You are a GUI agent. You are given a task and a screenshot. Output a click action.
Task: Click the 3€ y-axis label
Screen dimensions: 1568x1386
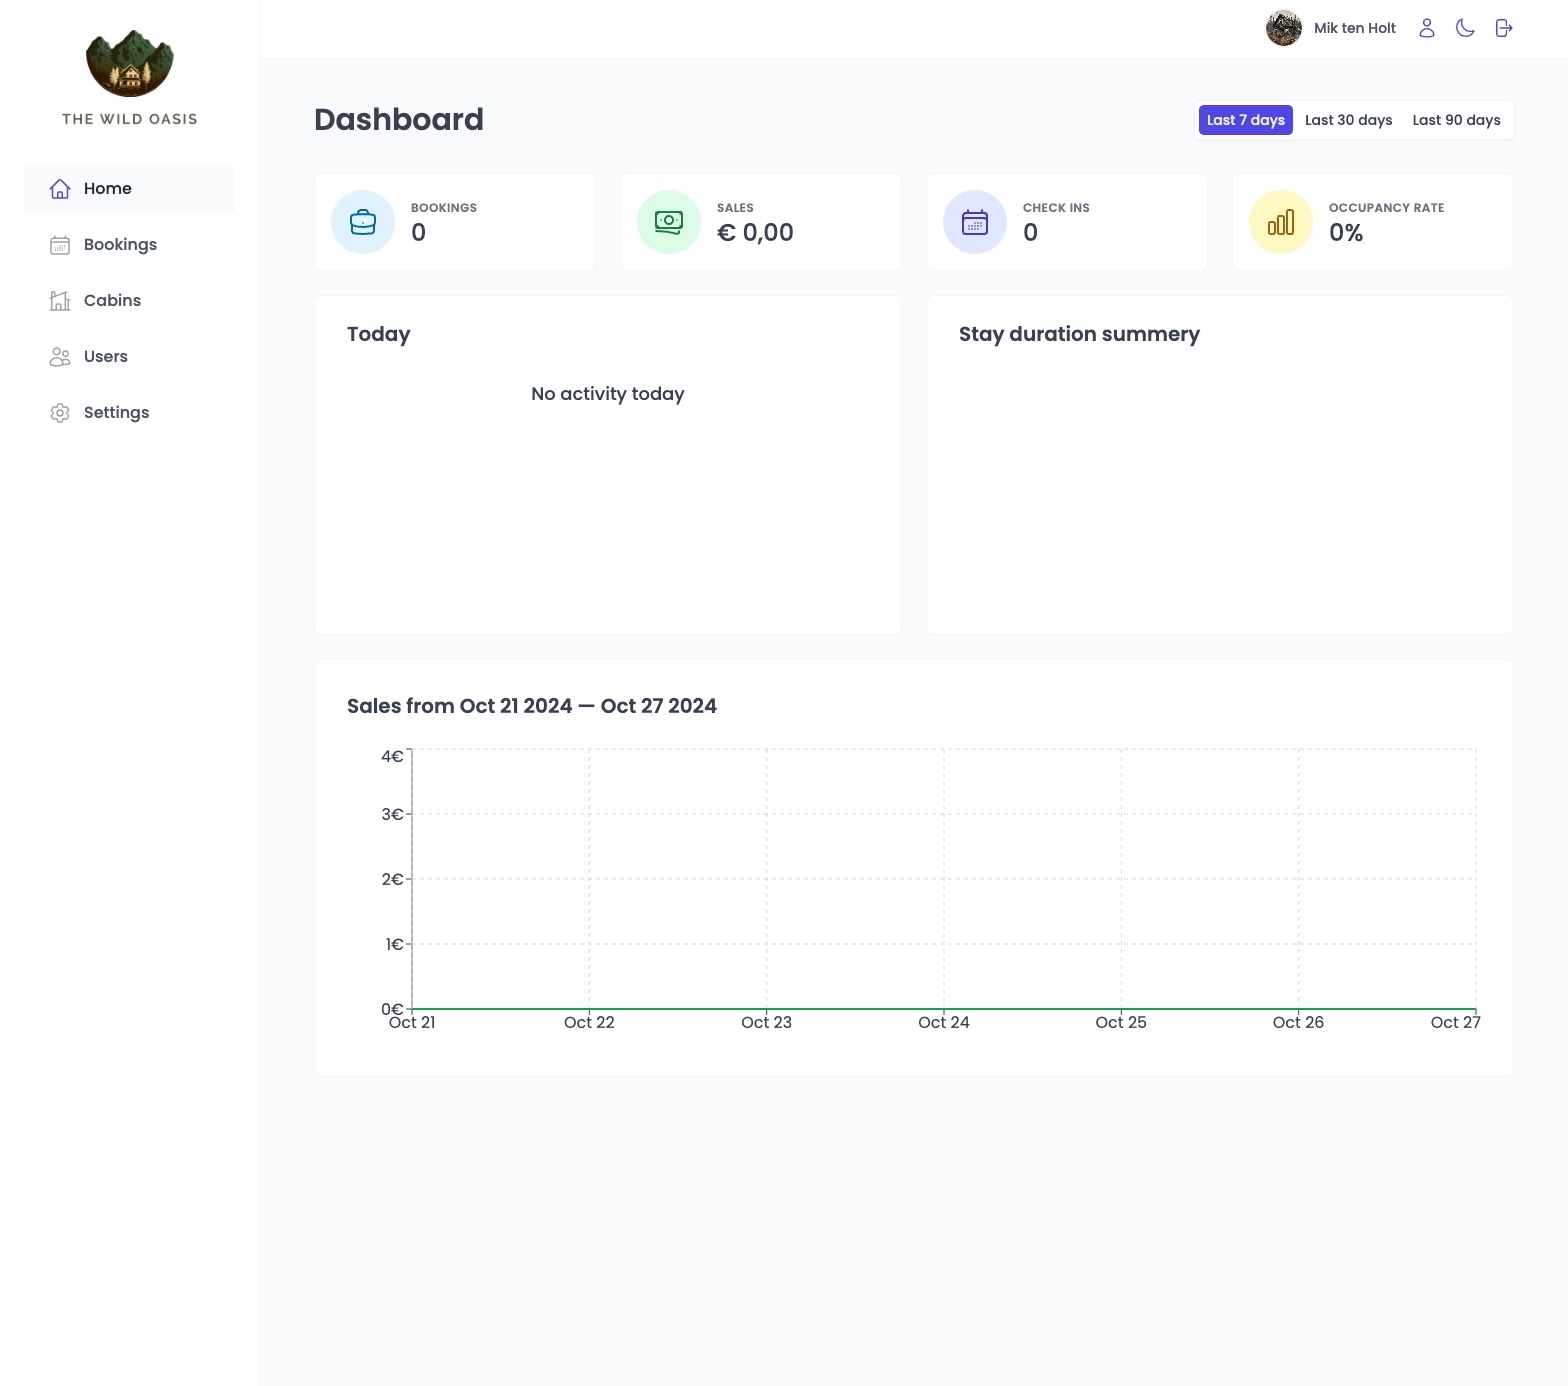tap(392, 814)
